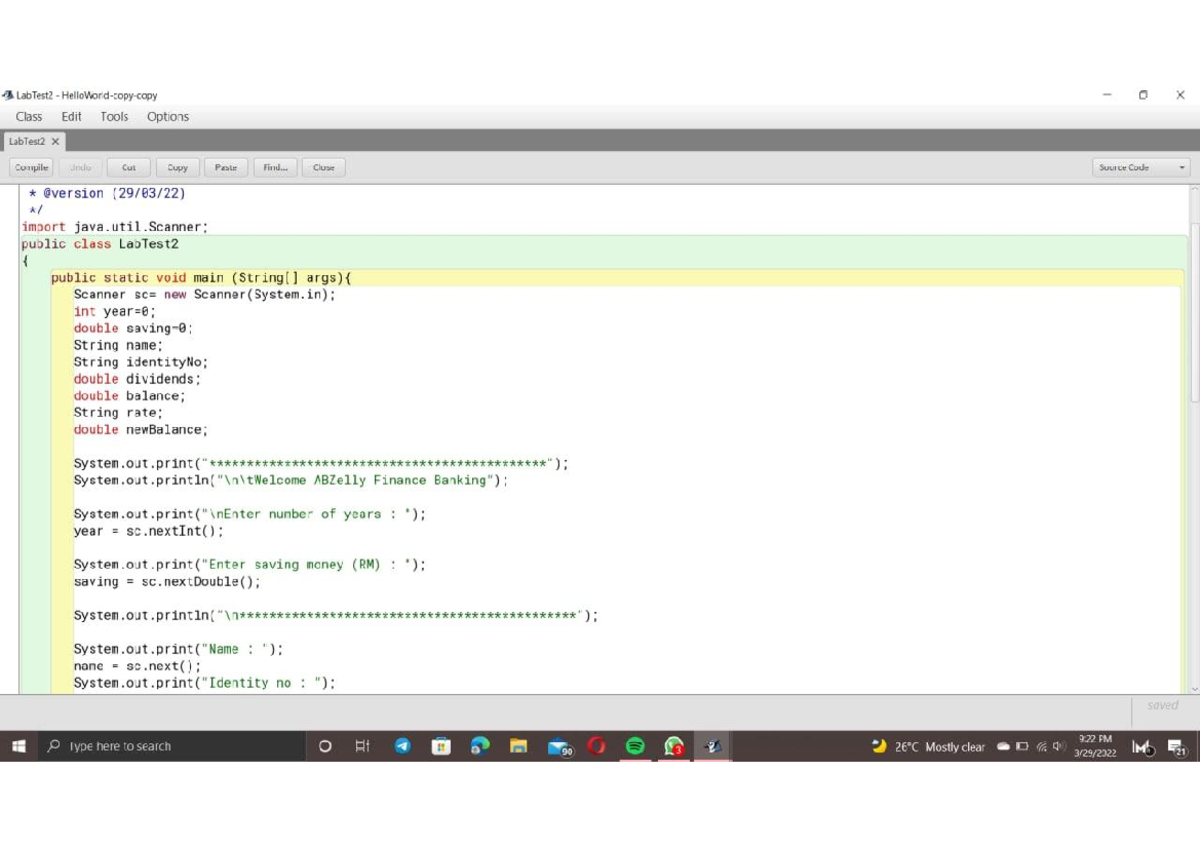
Task: Click the Cut button
Action: coord(129,168)
